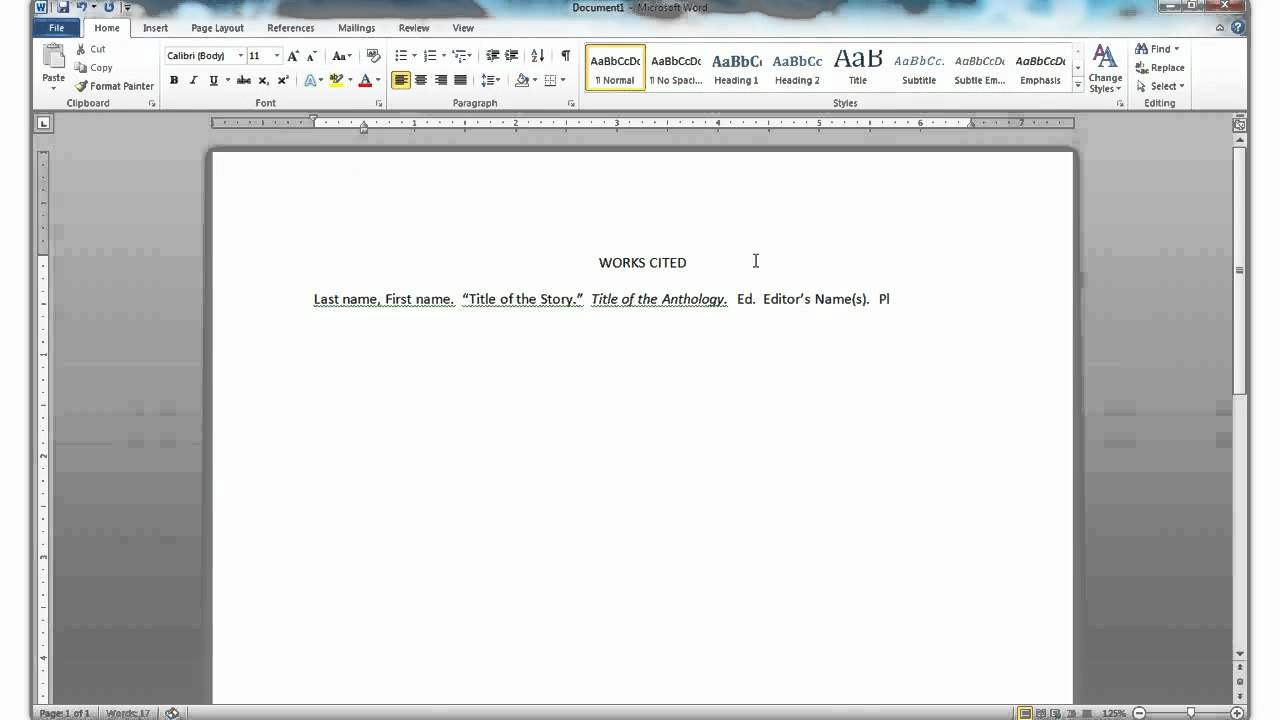1280x720 pixels.
Task: Expand the bullets list dropdown
Action: 415,56
